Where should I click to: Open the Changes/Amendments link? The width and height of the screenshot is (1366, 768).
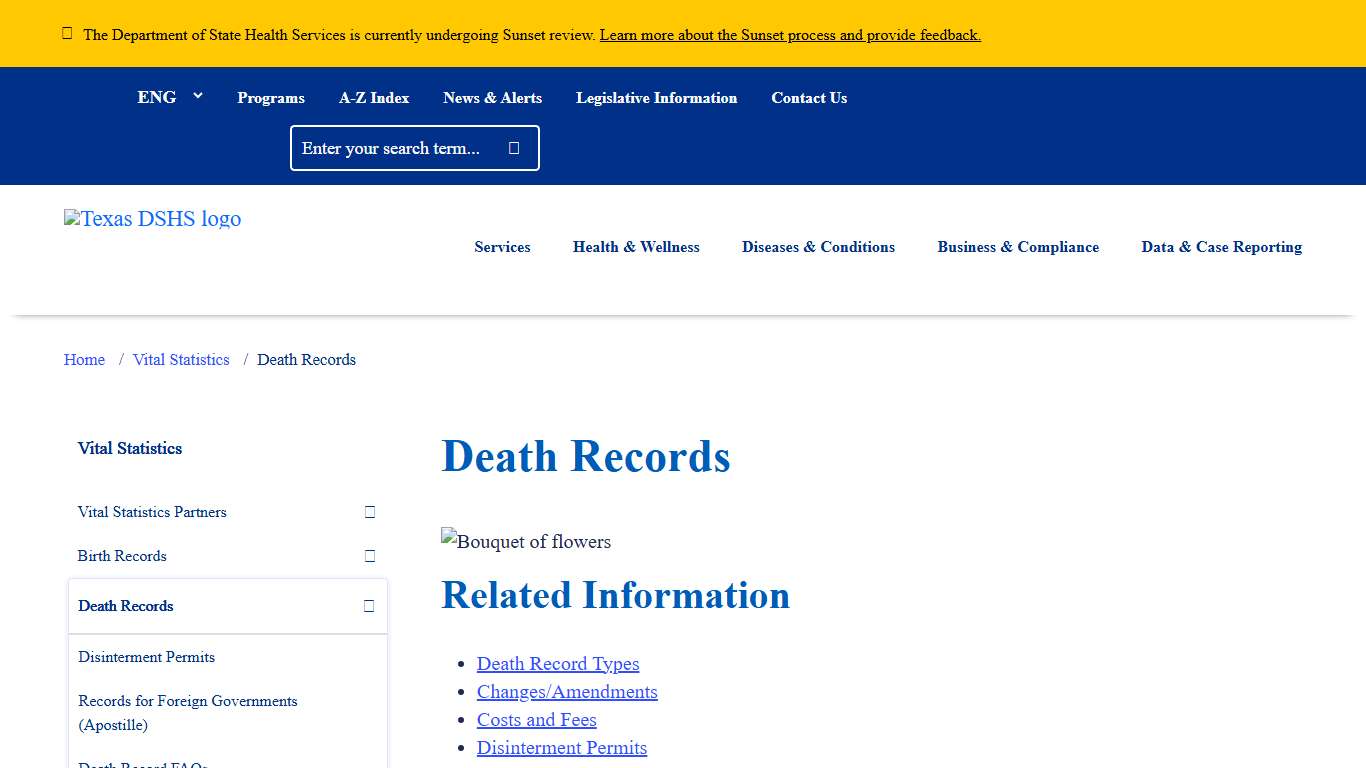coord(567,691)
